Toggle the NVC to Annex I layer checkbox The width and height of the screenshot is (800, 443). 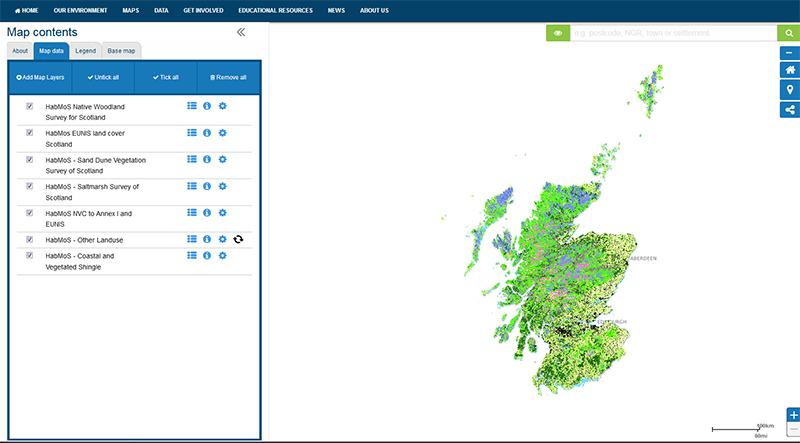coord(30,213)
